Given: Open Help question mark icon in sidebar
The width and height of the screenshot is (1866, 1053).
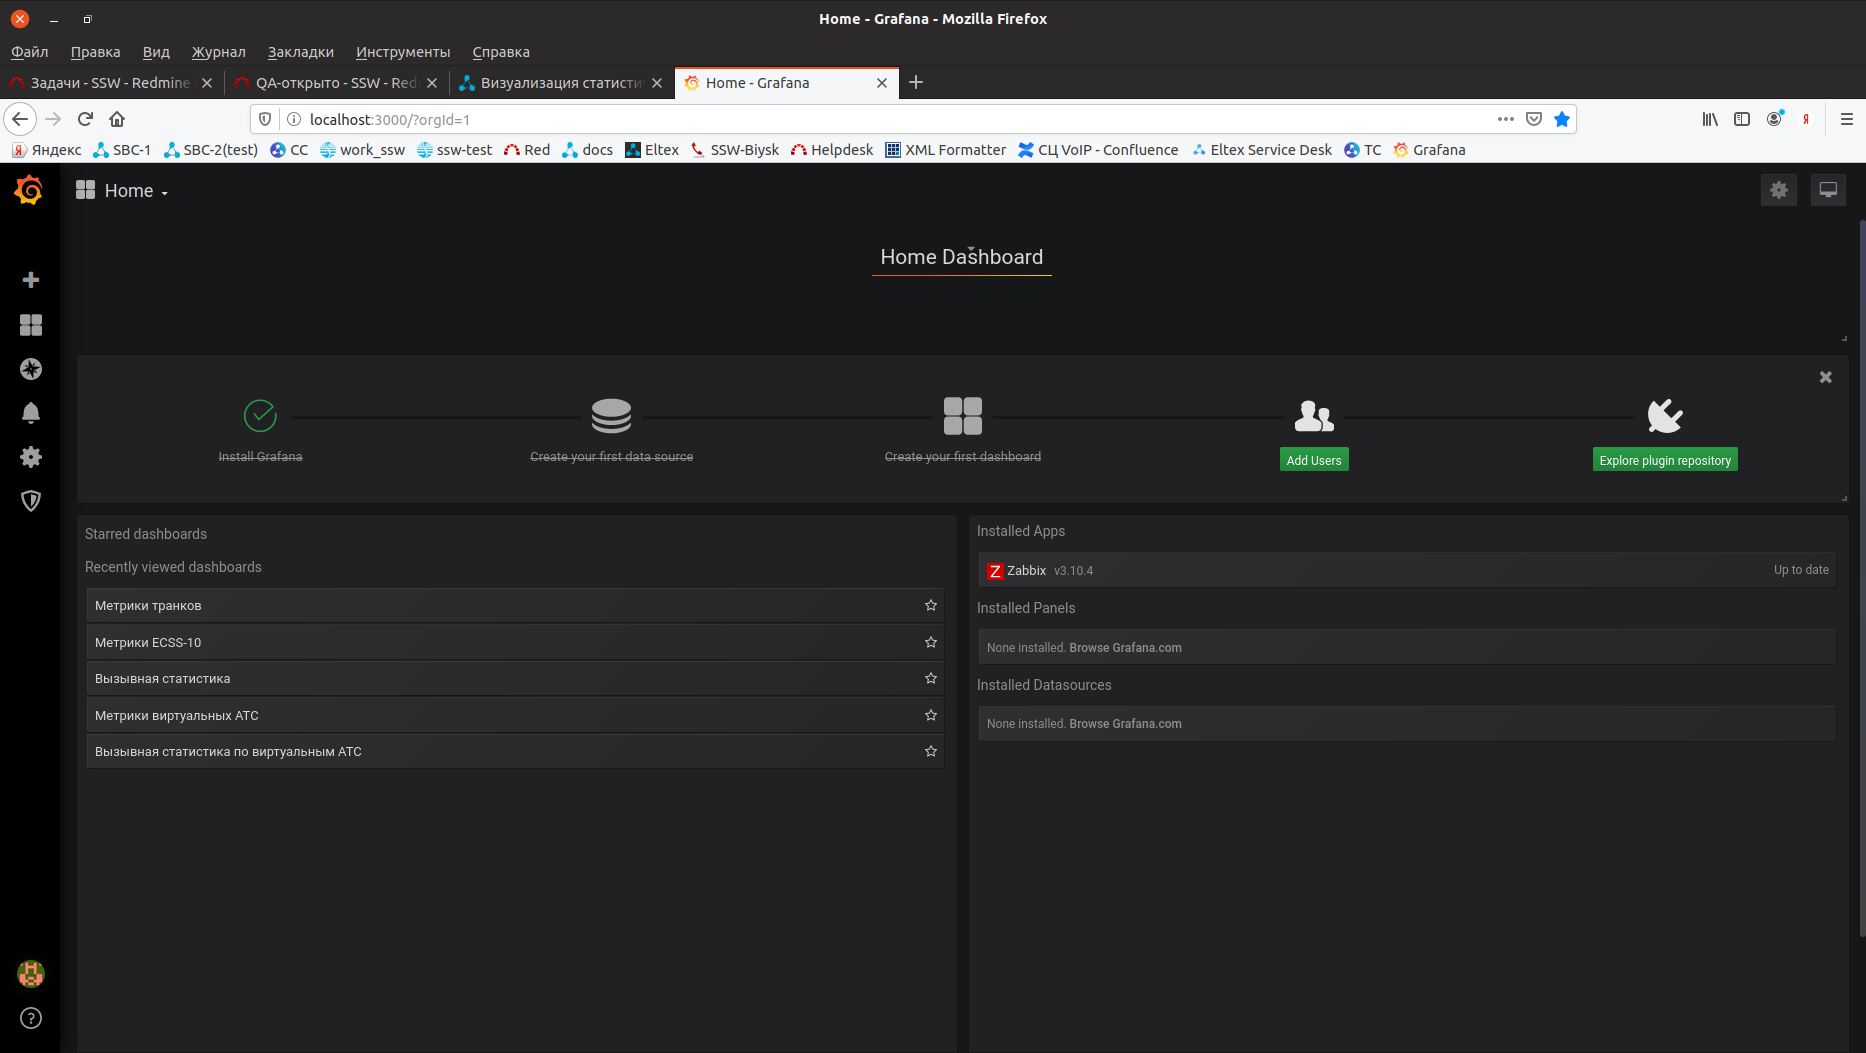Looking at the screenshot, I should [31, 1018].
